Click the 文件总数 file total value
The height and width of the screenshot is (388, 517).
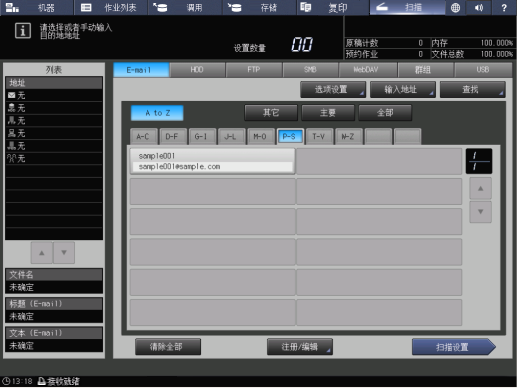click(496, 54)
